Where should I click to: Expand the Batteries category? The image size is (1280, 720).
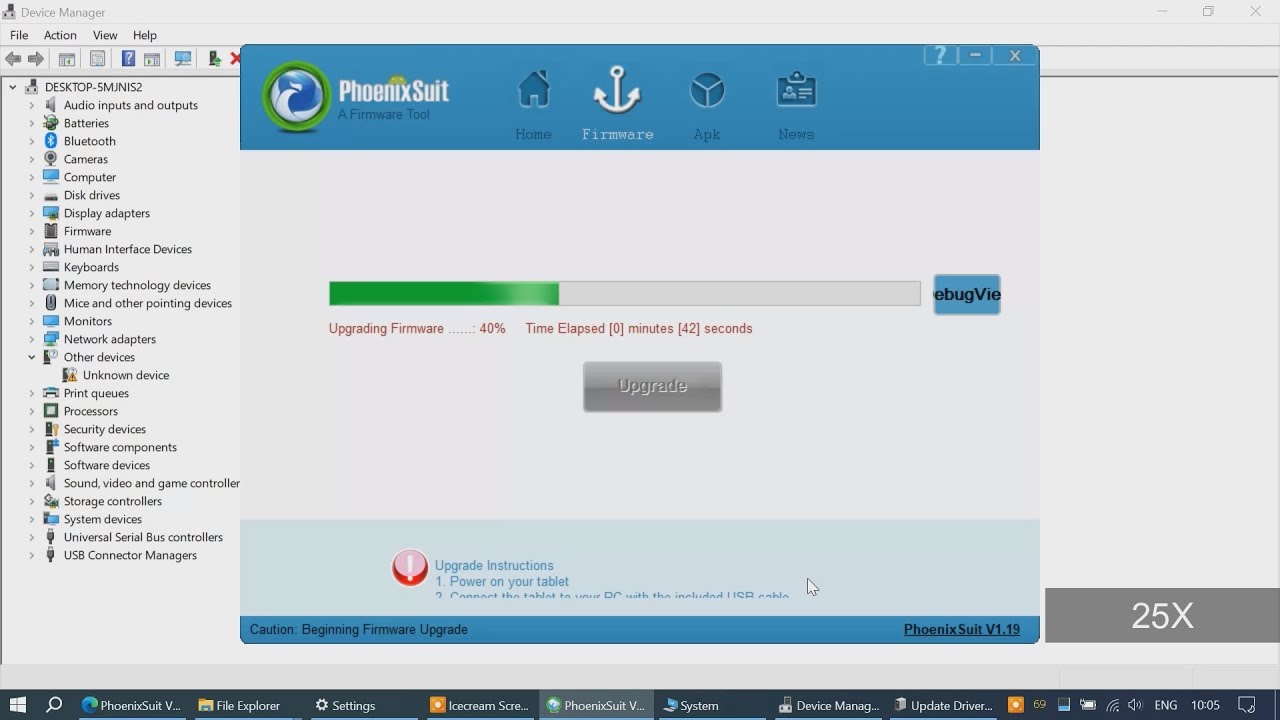coord(32,123)
